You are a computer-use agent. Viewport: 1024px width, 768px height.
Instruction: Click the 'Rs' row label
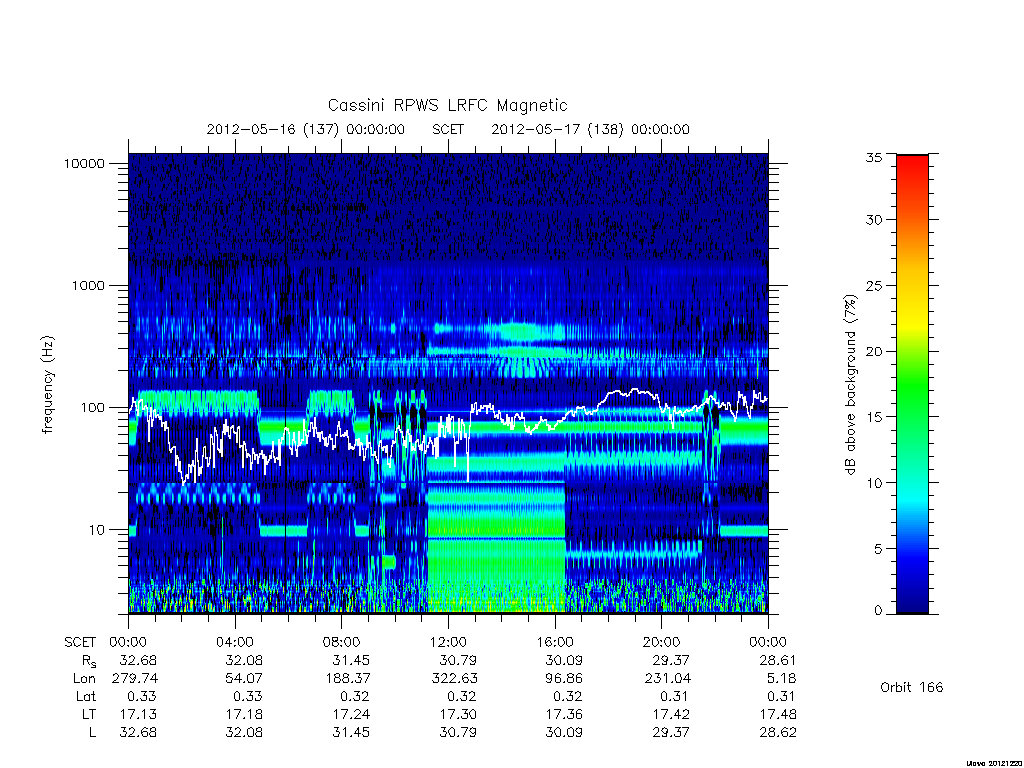(x=88, y=661)
